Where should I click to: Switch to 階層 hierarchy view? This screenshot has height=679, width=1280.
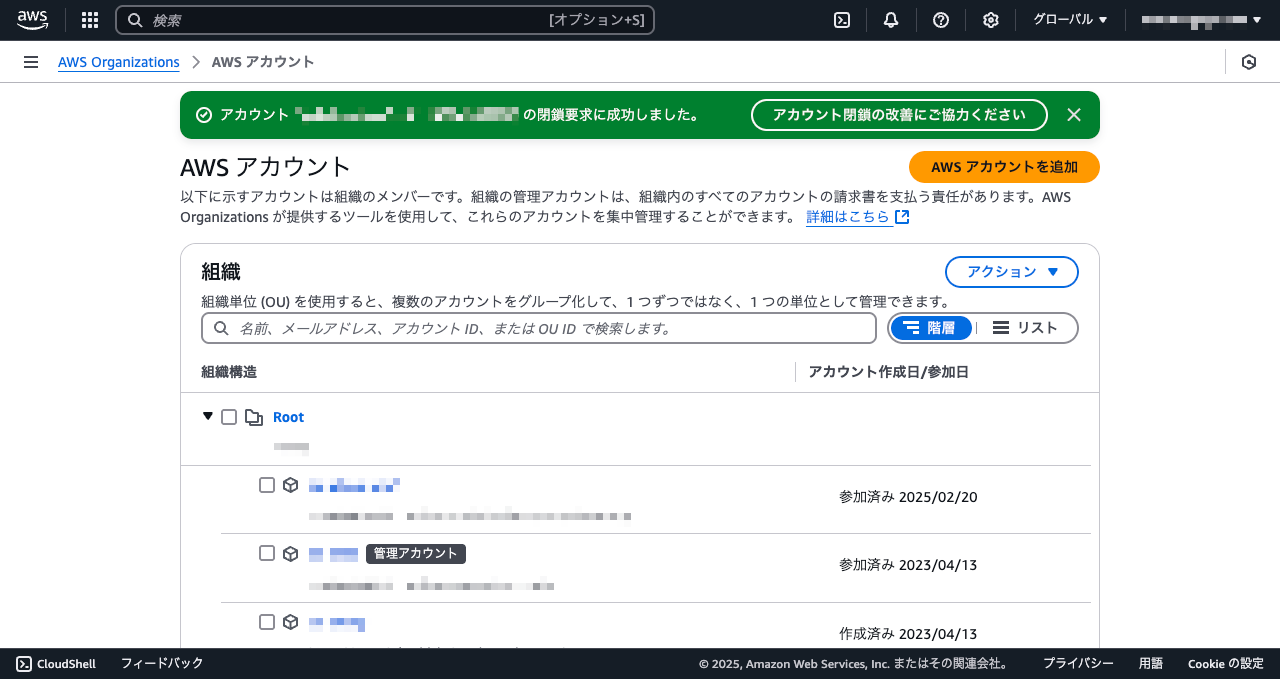tap(931, 328)
